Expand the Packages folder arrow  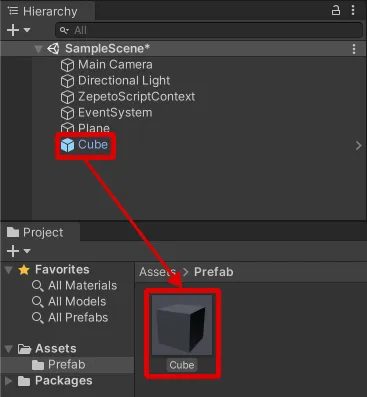(9, 381)
